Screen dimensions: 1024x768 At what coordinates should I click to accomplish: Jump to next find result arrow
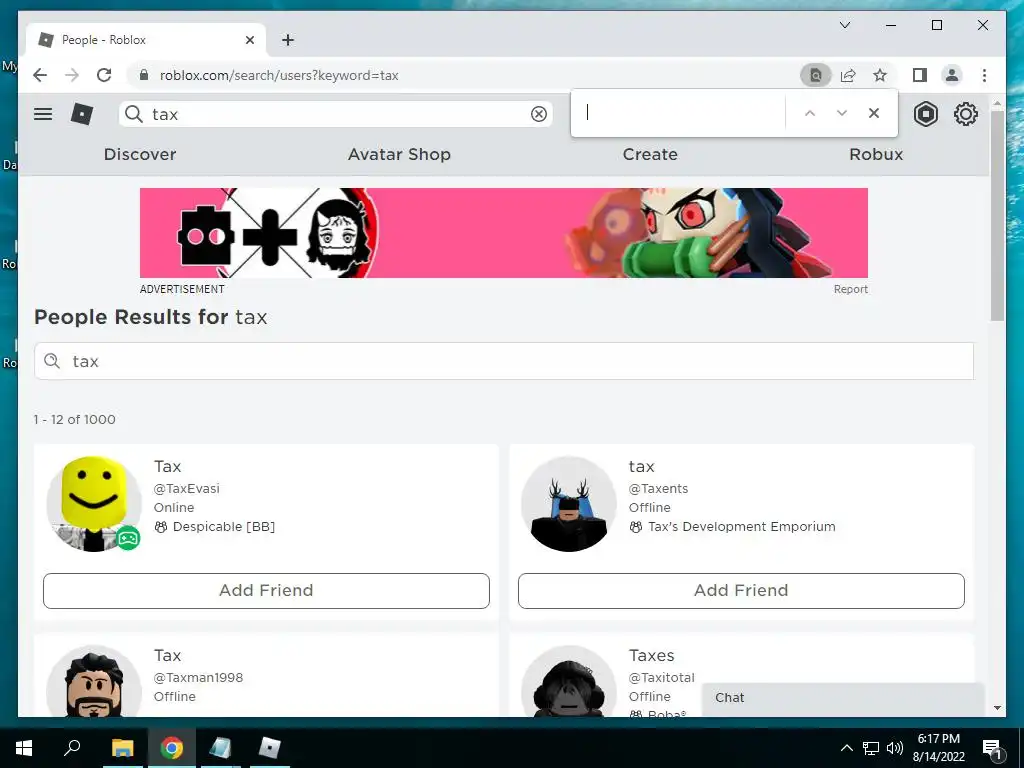coord(842,113)
